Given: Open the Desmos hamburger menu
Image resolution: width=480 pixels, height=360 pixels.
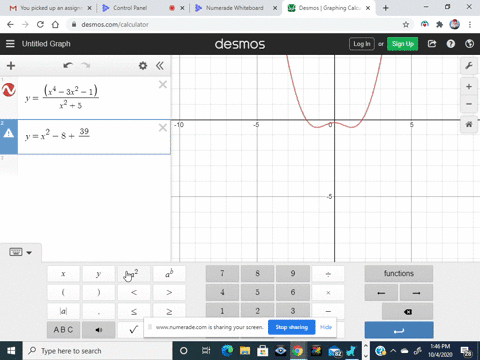Looking at the screenshot, I should [x=10, y=44].
